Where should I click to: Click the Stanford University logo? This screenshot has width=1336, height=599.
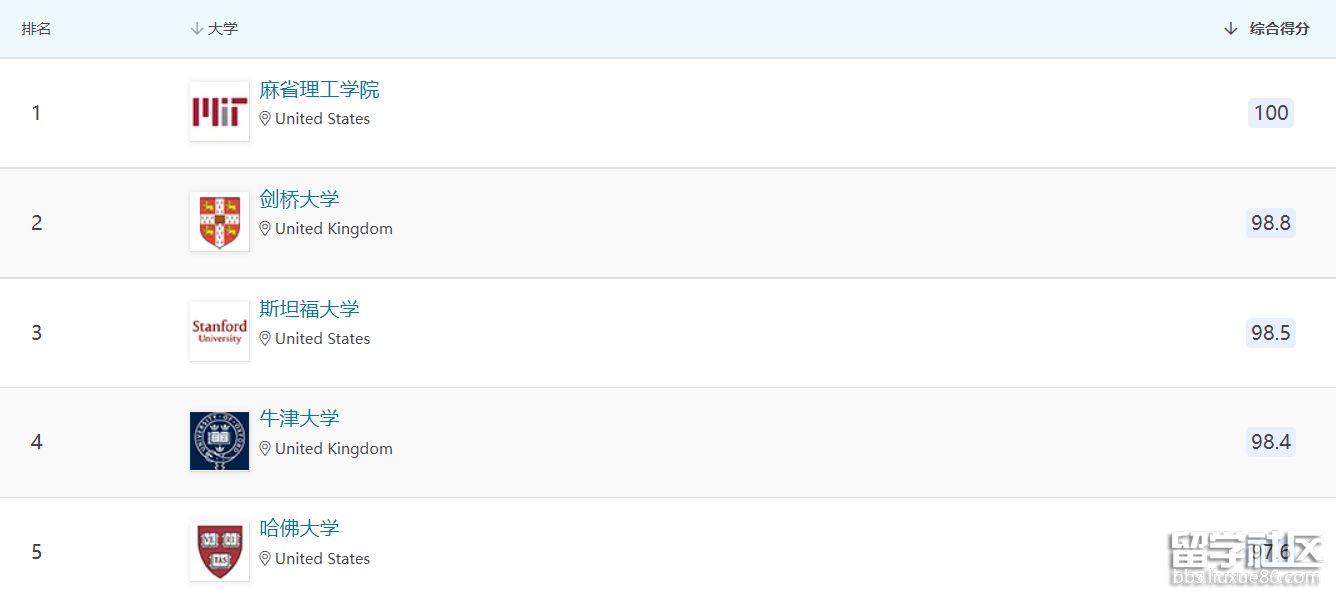click(x=219, y=331)
